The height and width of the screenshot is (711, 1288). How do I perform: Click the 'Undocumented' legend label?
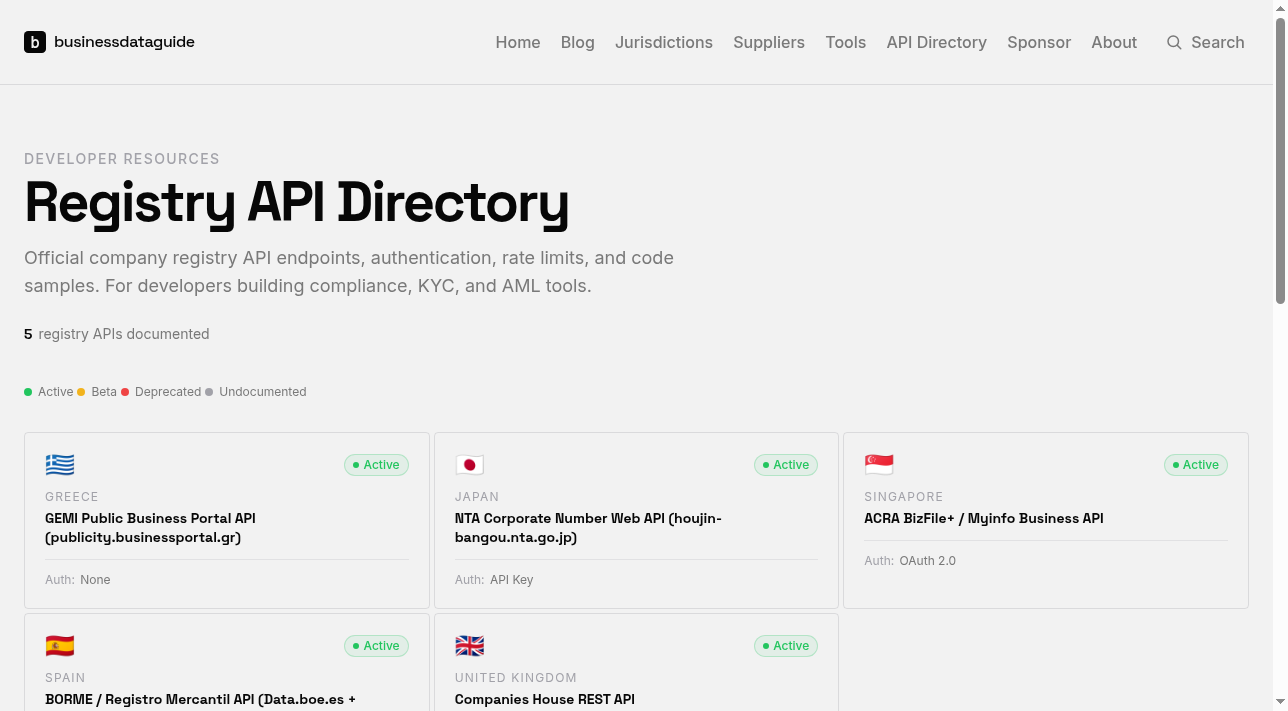tap(263, 392)
